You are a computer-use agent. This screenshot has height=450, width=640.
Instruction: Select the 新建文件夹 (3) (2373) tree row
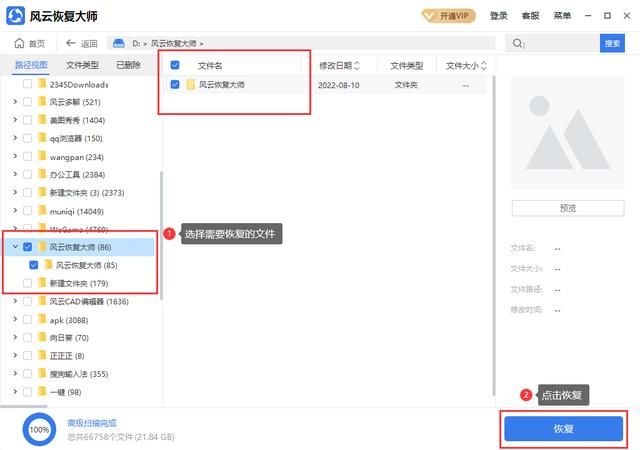point(80,192)
